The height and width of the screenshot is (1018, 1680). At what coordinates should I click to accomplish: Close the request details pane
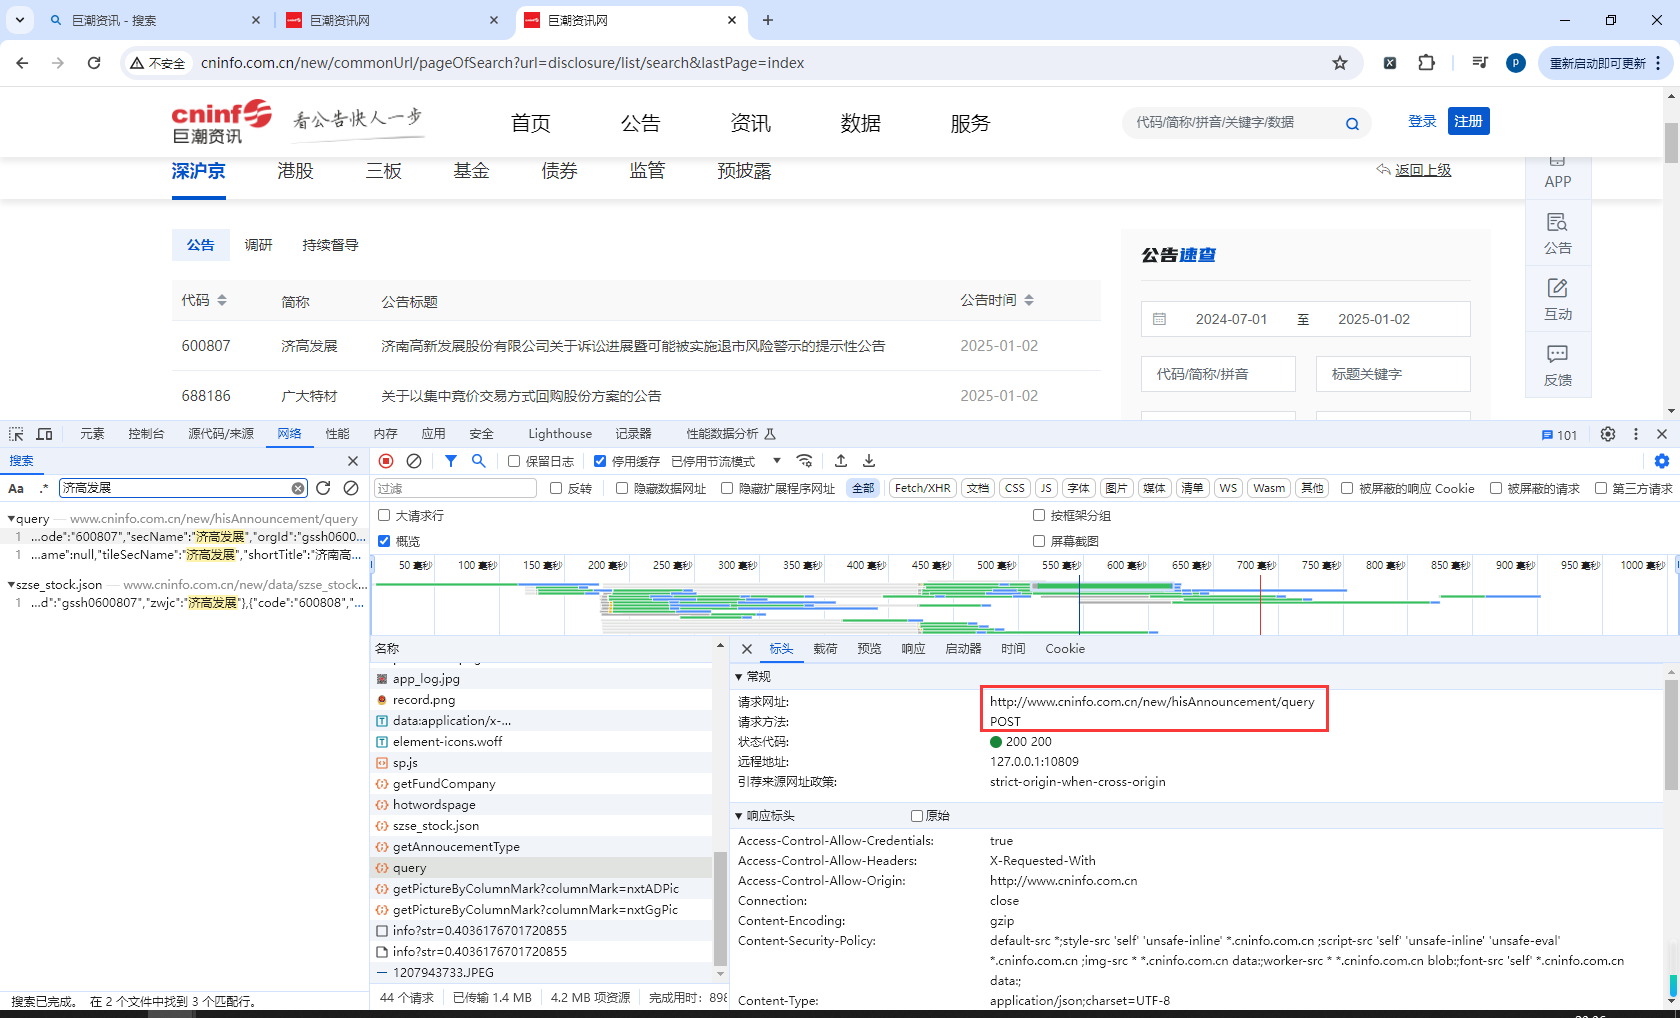(747, 649)
